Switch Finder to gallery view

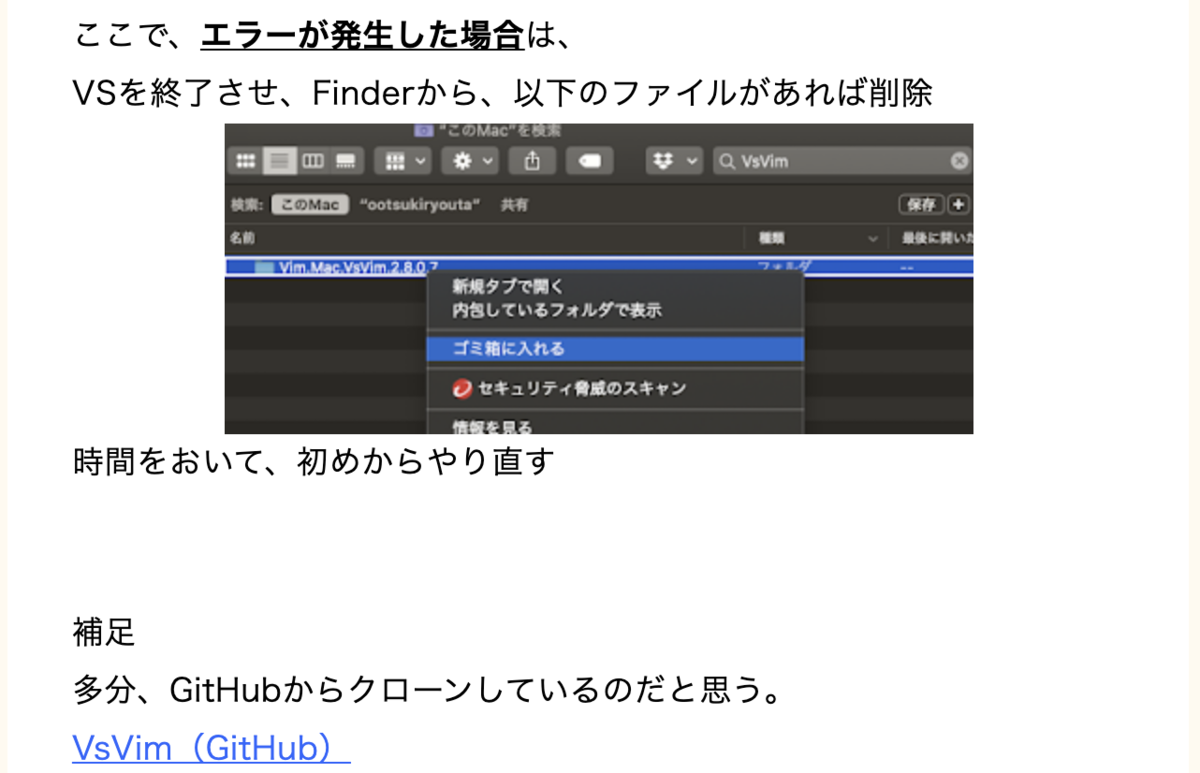tap(344, 160)
